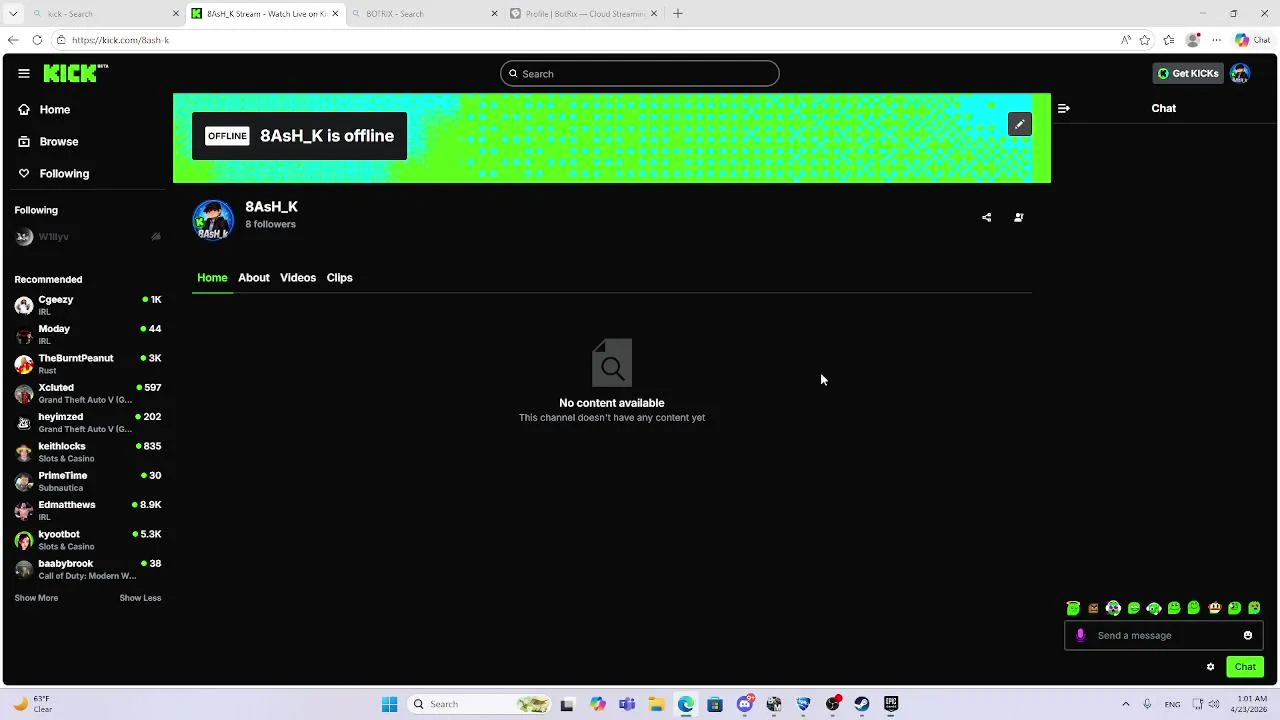Screen dimensions: 1280x720
Task: Click the share channel icon
Action: click(986, 217)
